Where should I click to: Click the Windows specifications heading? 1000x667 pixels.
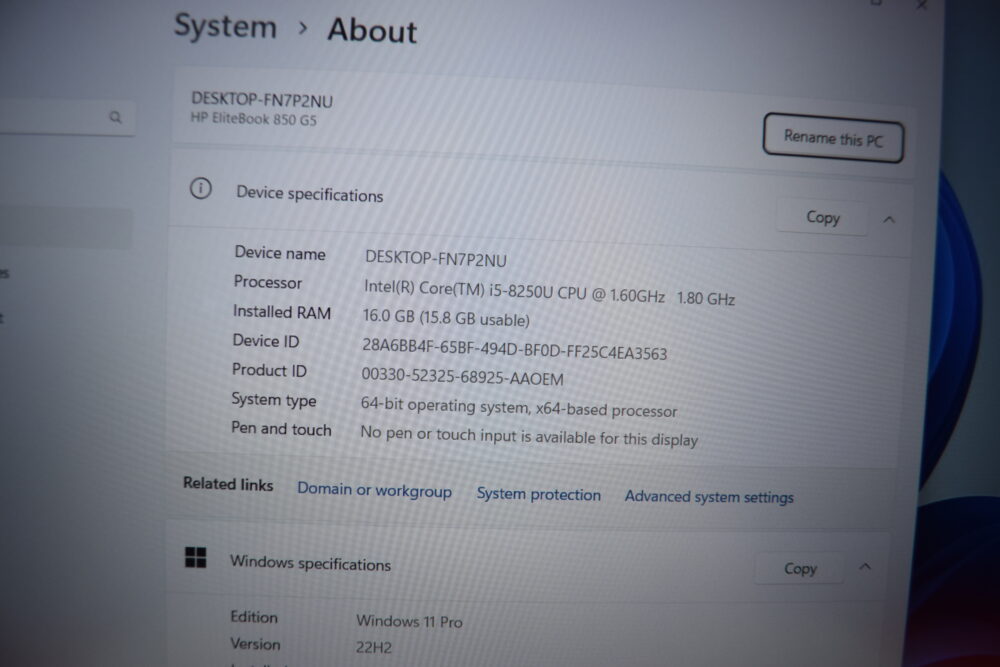311,563
